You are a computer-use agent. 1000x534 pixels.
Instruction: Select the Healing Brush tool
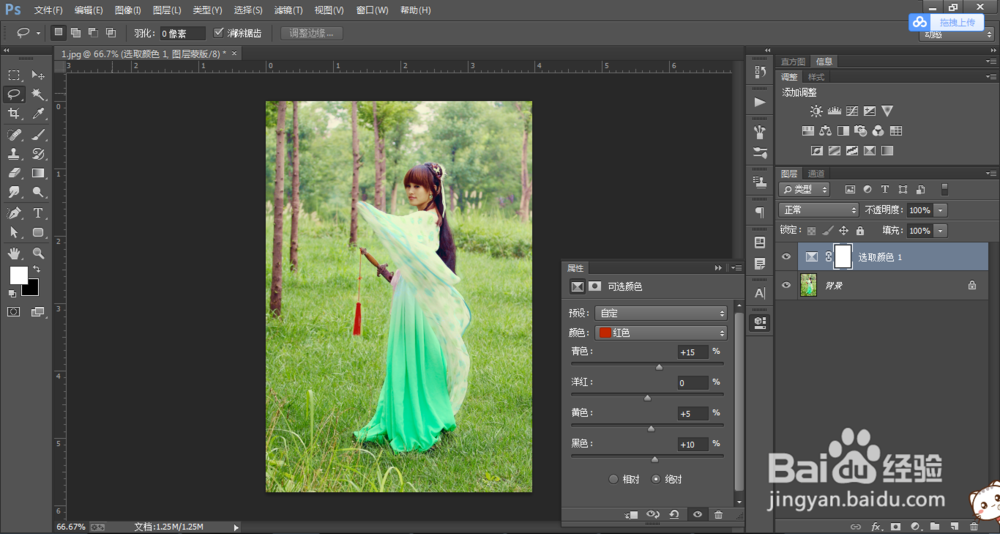(14, 135)
